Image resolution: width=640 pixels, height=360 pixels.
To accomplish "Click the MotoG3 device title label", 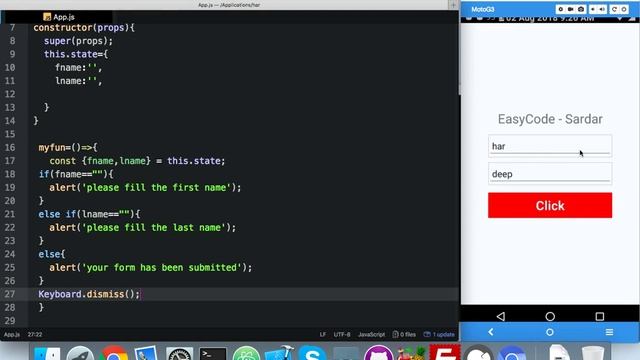I will pos(483,9).
